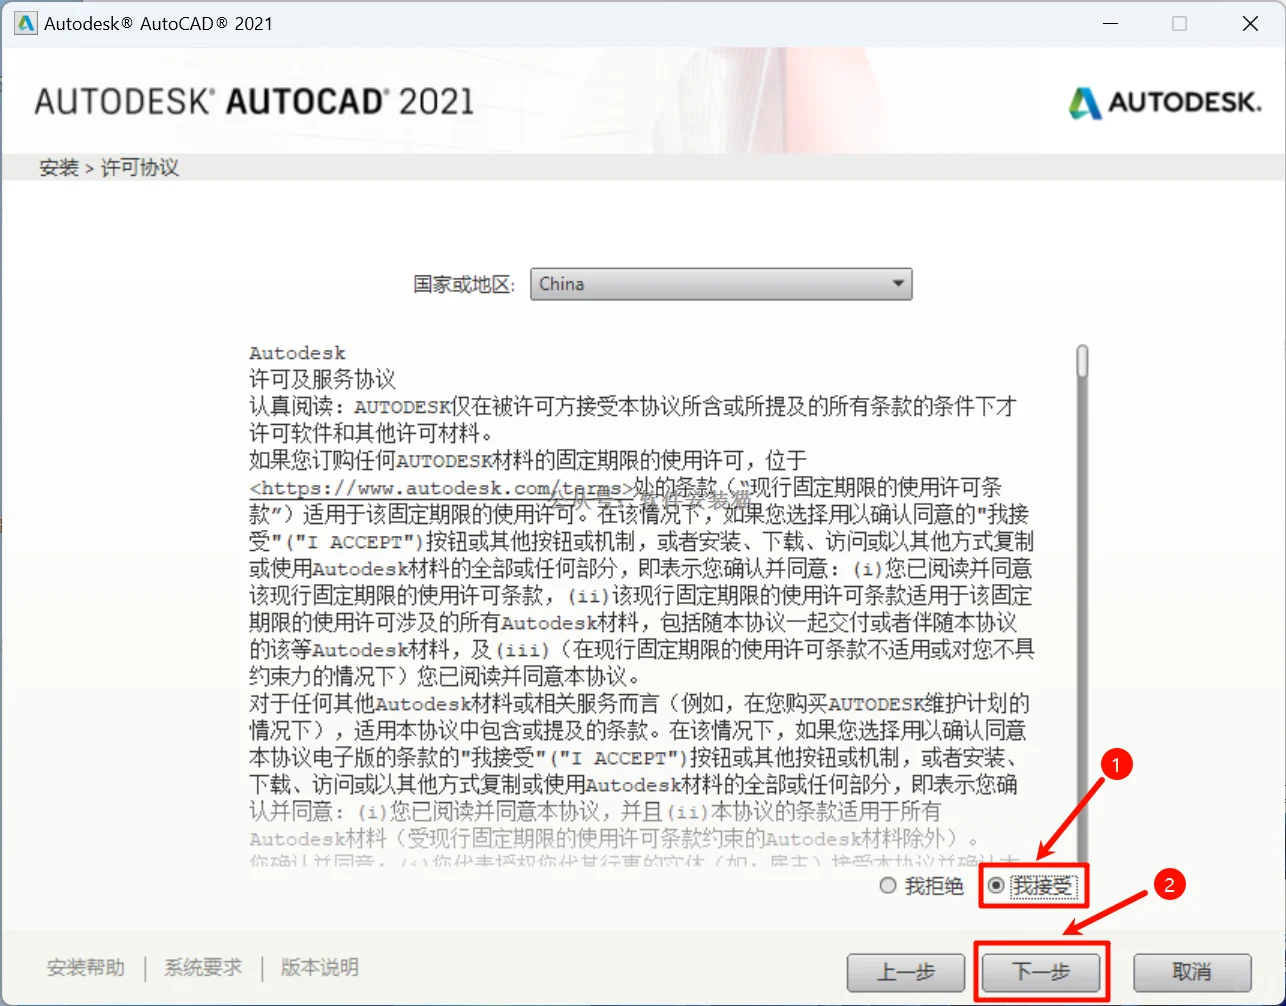Click the 安装 breadcrumb item
The image size is (1286, 1006).
59,168
